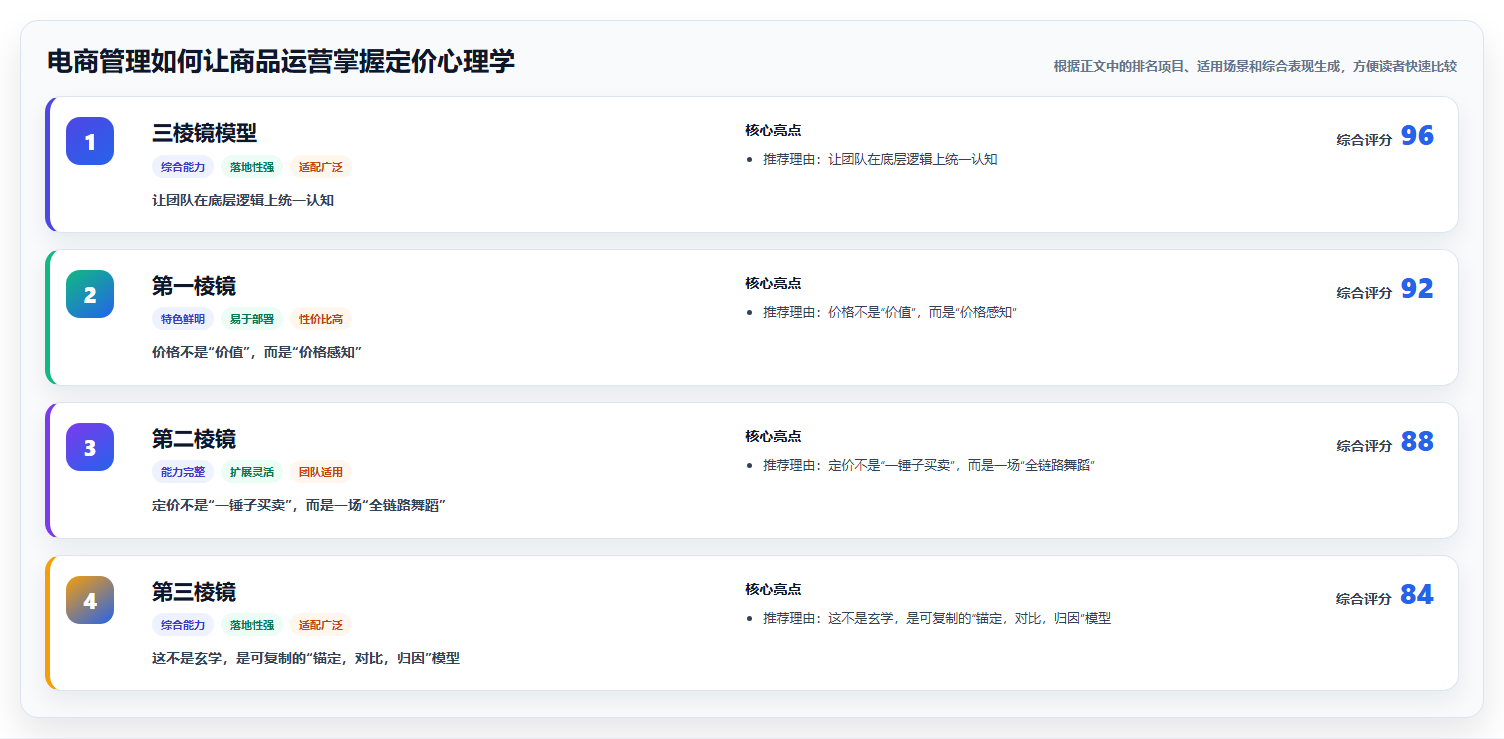
Task: Select the 性价比高 tag
Action: (321, 319)
